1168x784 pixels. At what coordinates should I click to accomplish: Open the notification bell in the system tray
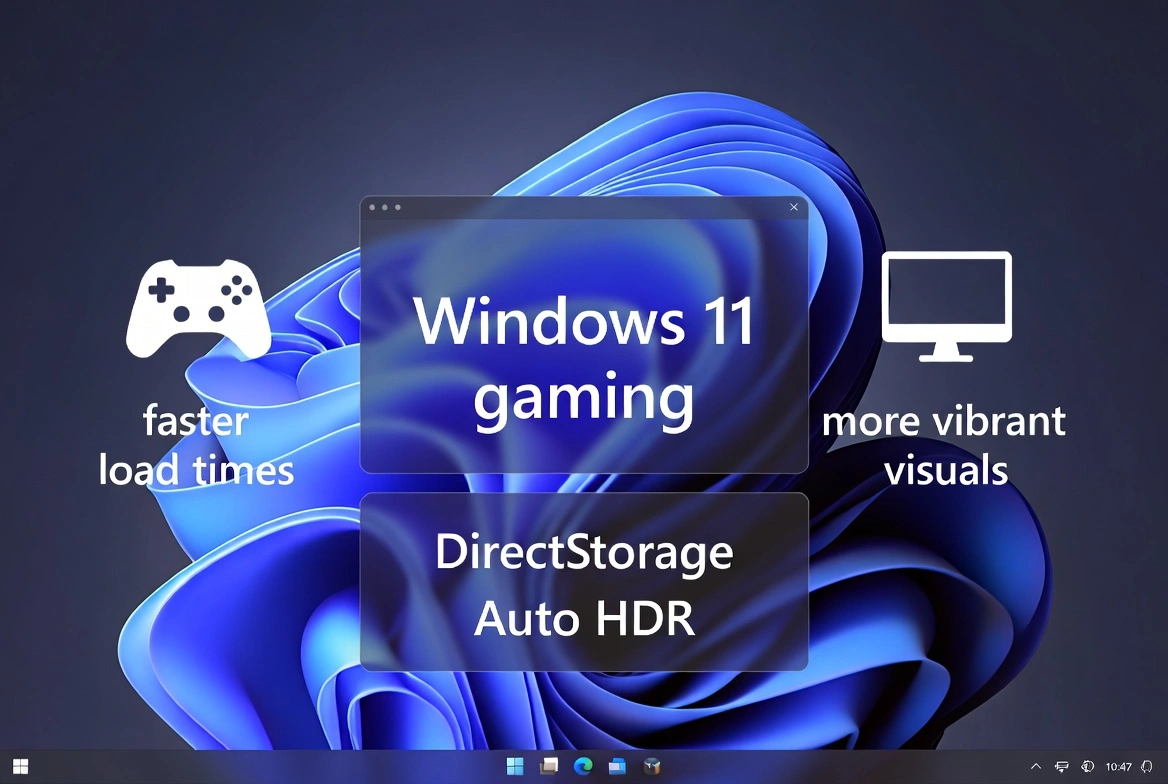coord(1147,767)
